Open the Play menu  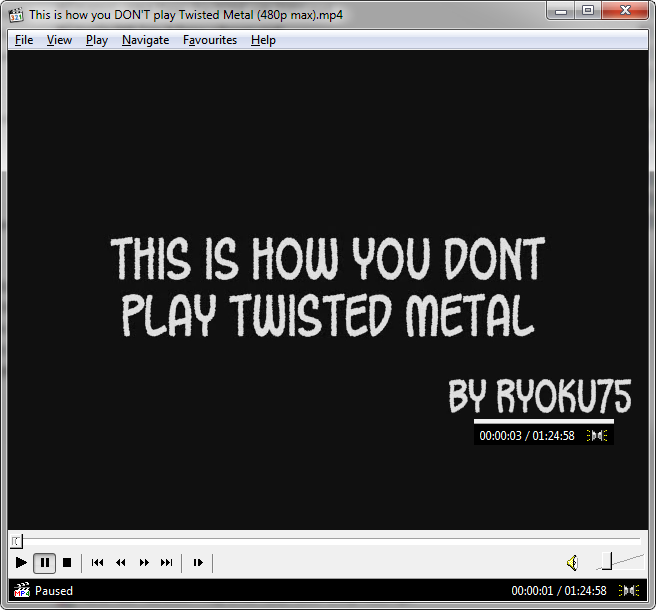[97, 40]
